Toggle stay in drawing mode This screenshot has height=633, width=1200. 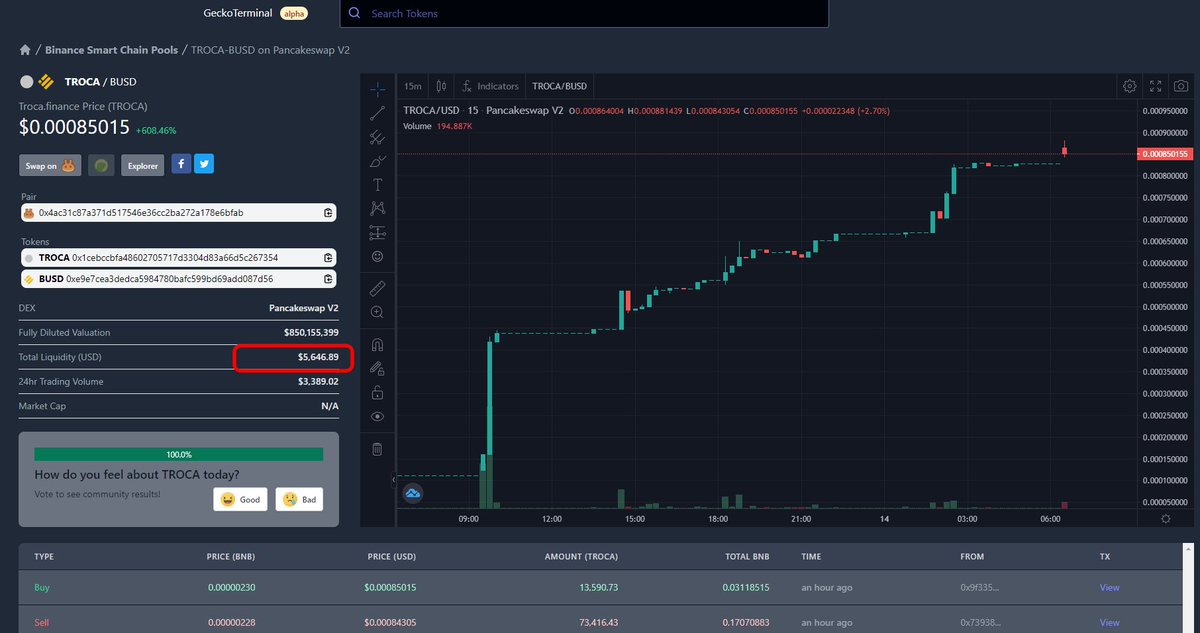(x=377, y=368)
